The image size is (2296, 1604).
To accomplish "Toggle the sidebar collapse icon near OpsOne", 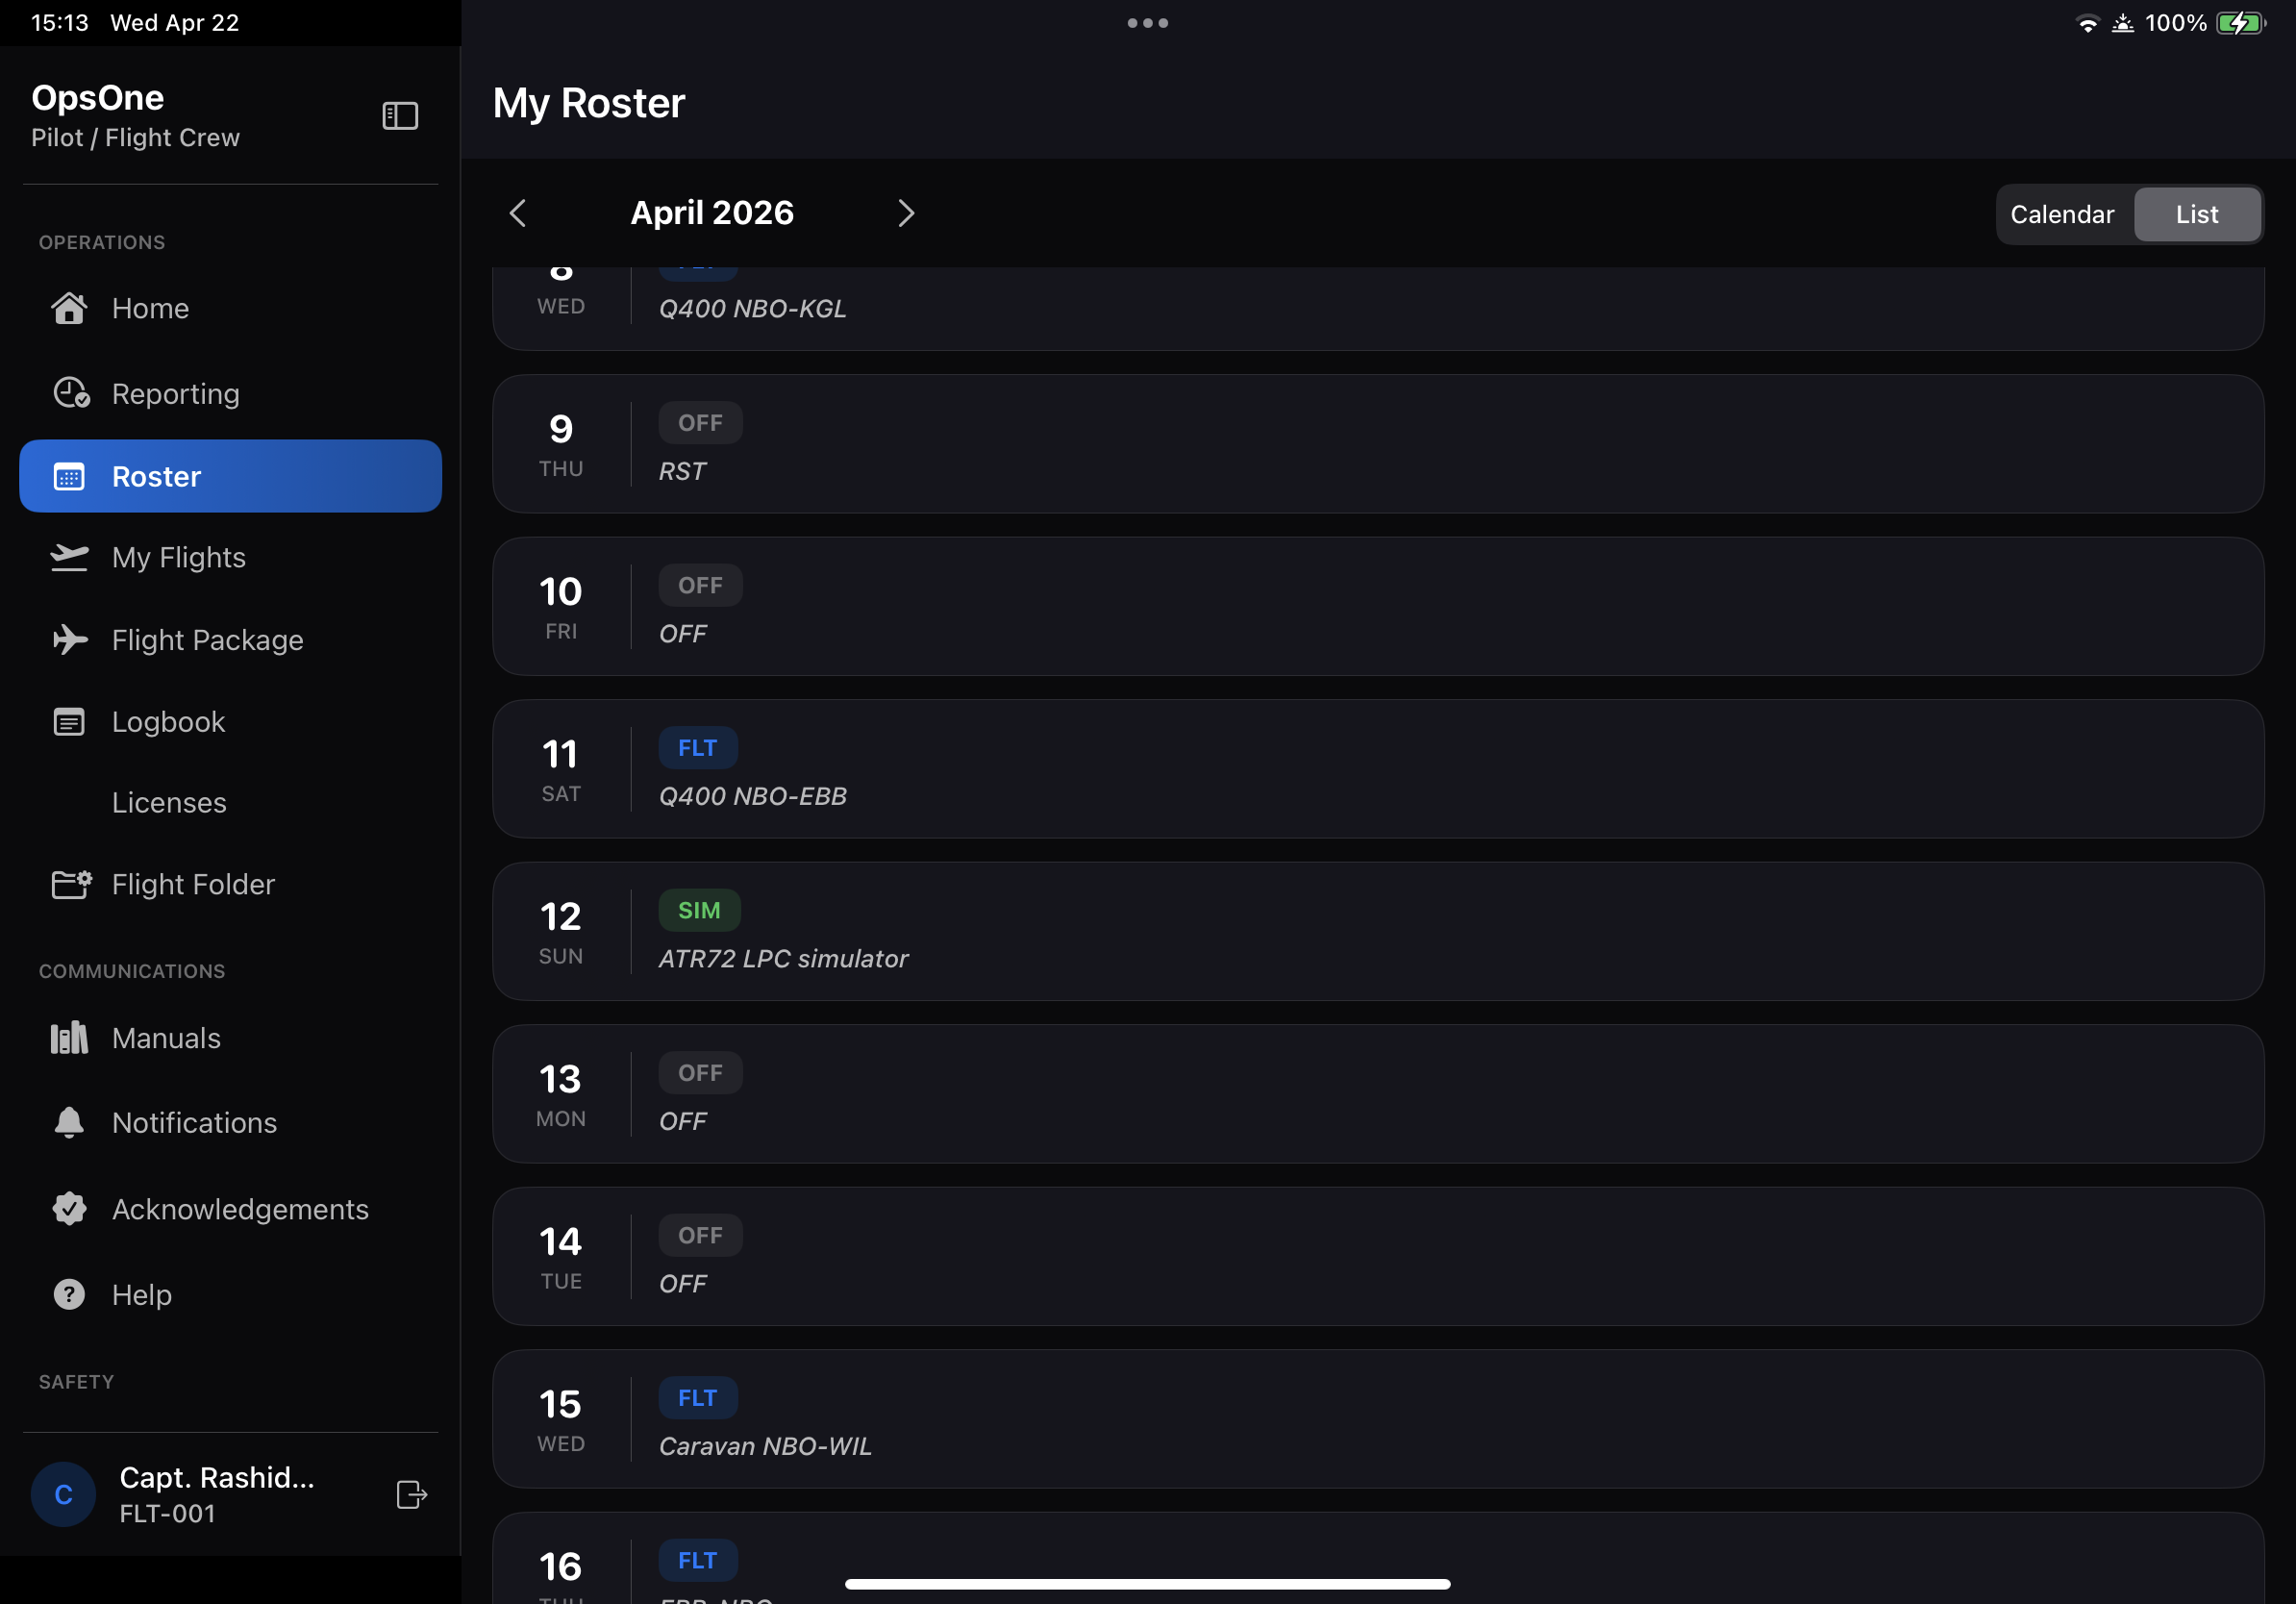I will [x=399, y=115].
